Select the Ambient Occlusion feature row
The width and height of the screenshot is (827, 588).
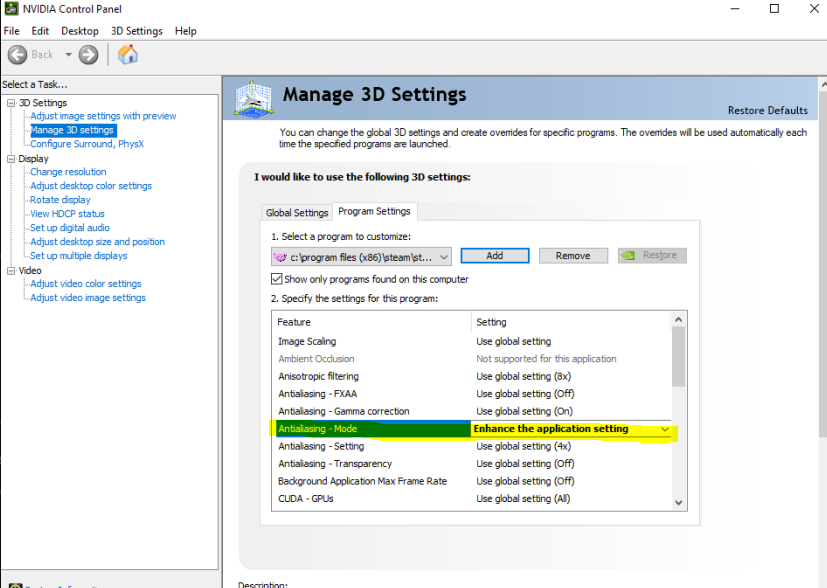pos(472,359)
